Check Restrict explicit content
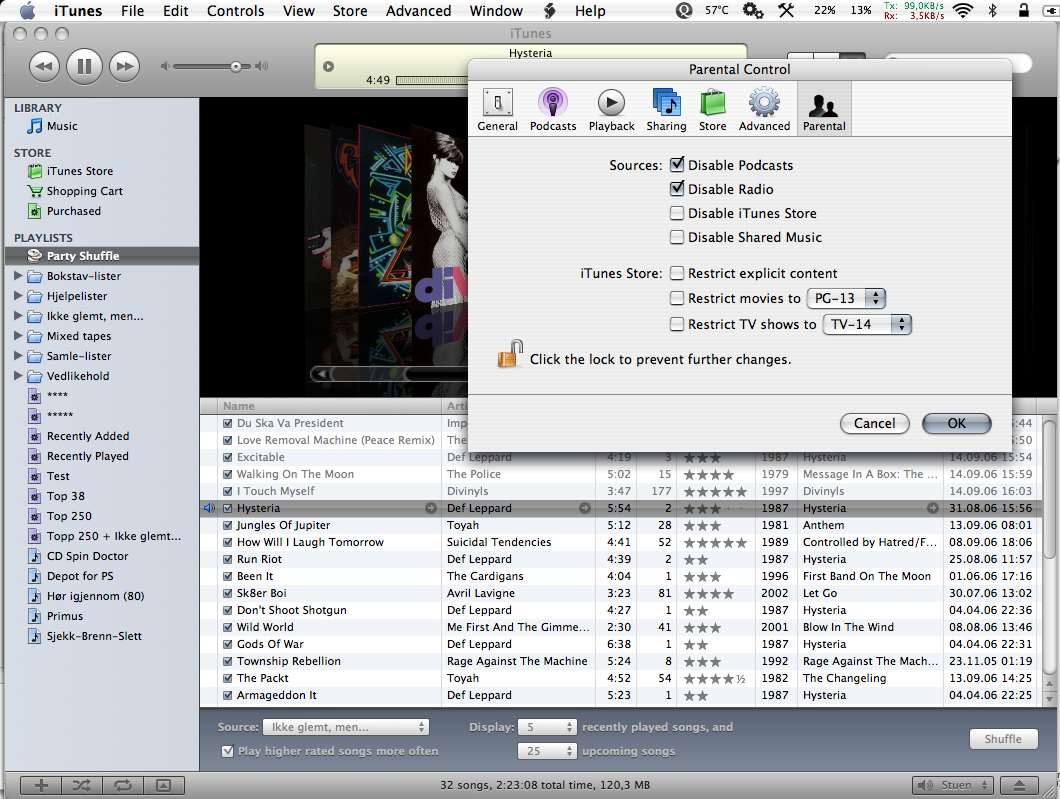 [677, 273]
